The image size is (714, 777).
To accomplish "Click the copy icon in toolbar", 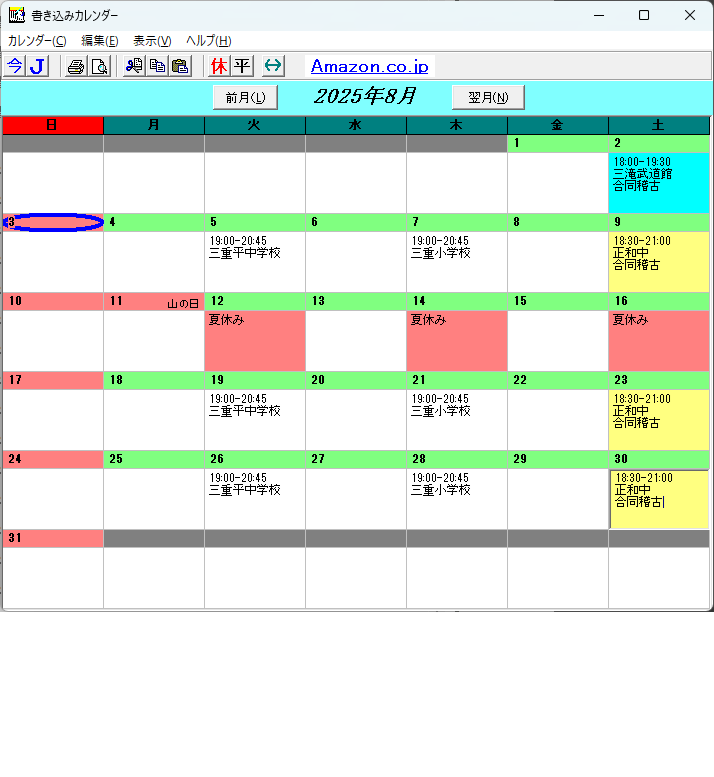I will tap(157, 66).
